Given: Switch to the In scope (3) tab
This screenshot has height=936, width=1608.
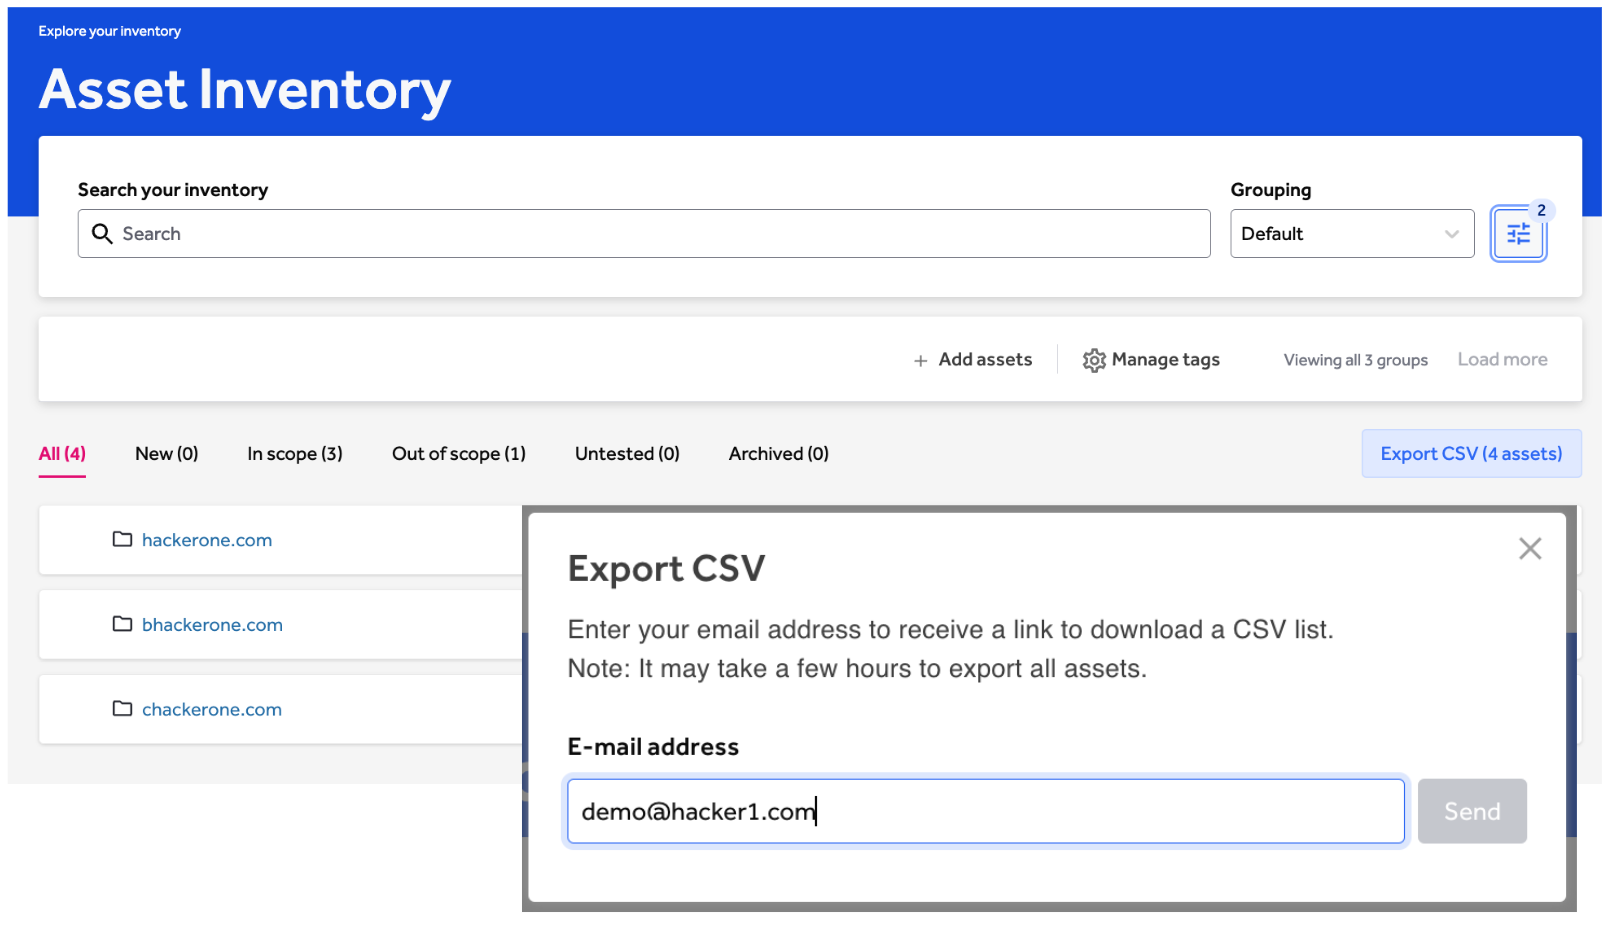Looking at the screenshot, I should pyautogui.click(x=295, y=454).
